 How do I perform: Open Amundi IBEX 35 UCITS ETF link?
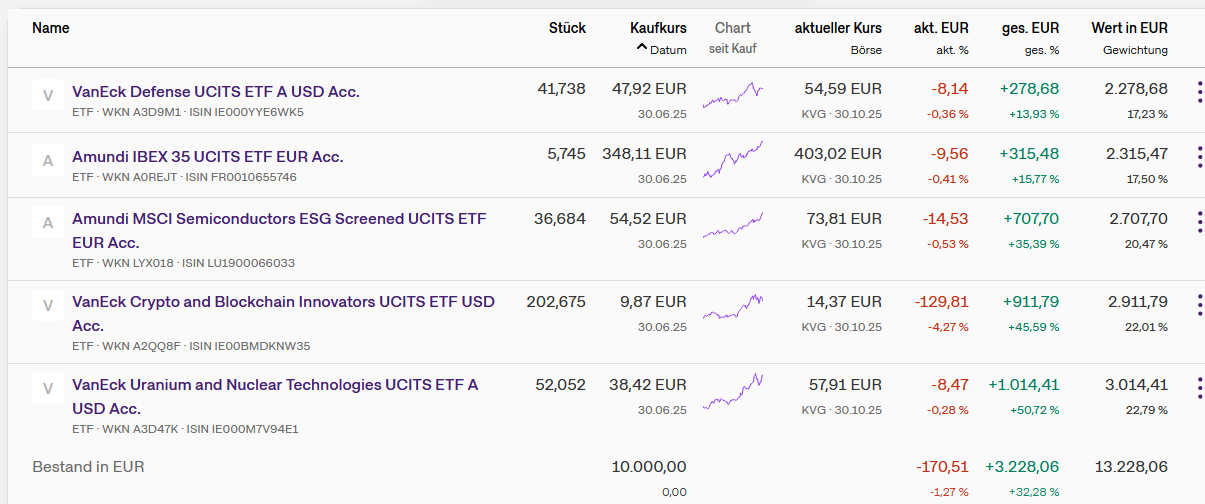point(207,157)
